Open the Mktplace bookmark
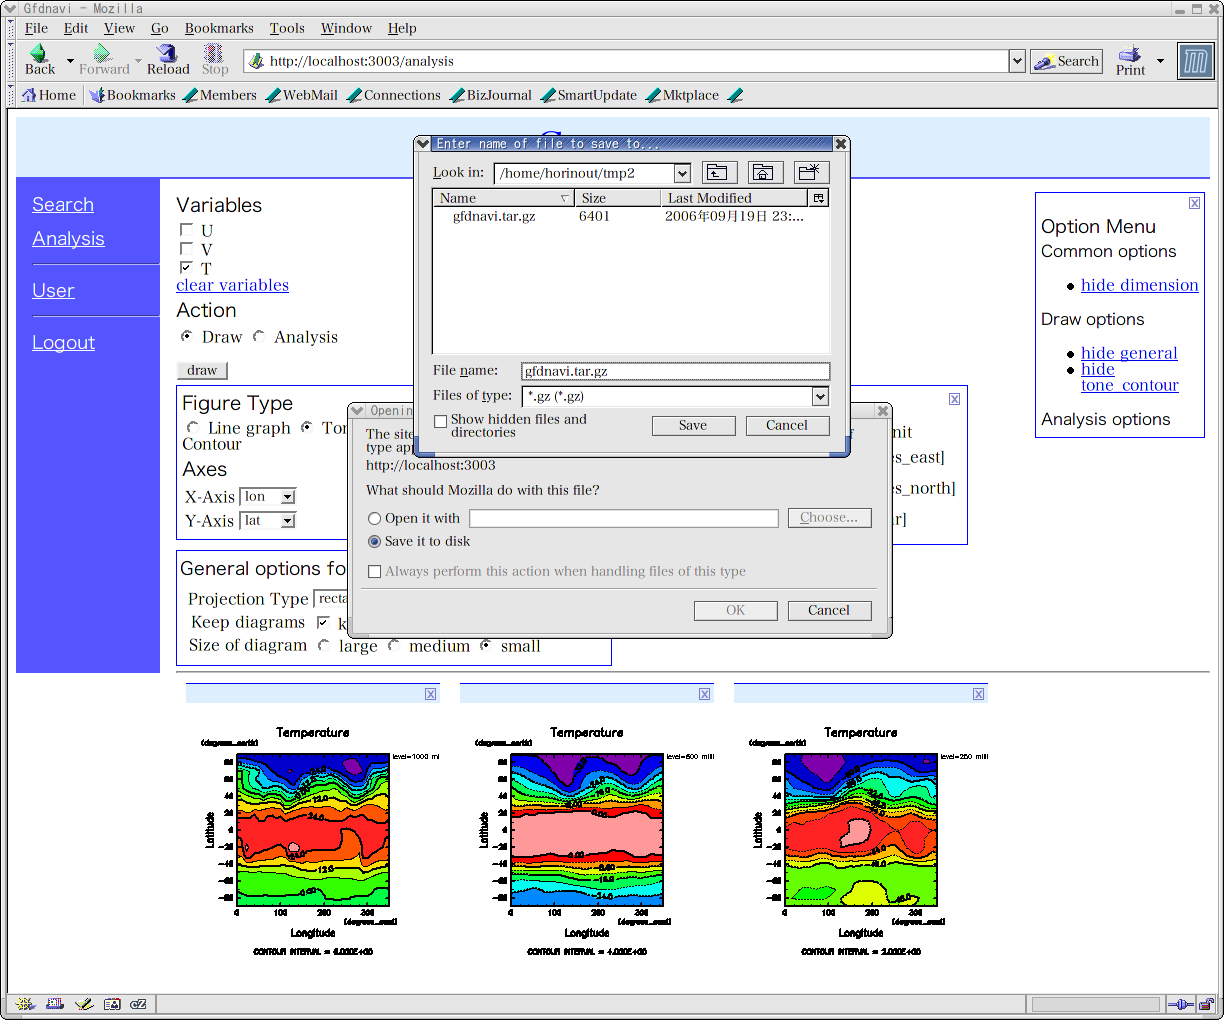The image size is (1224, 1020). [x=682, y=95]
